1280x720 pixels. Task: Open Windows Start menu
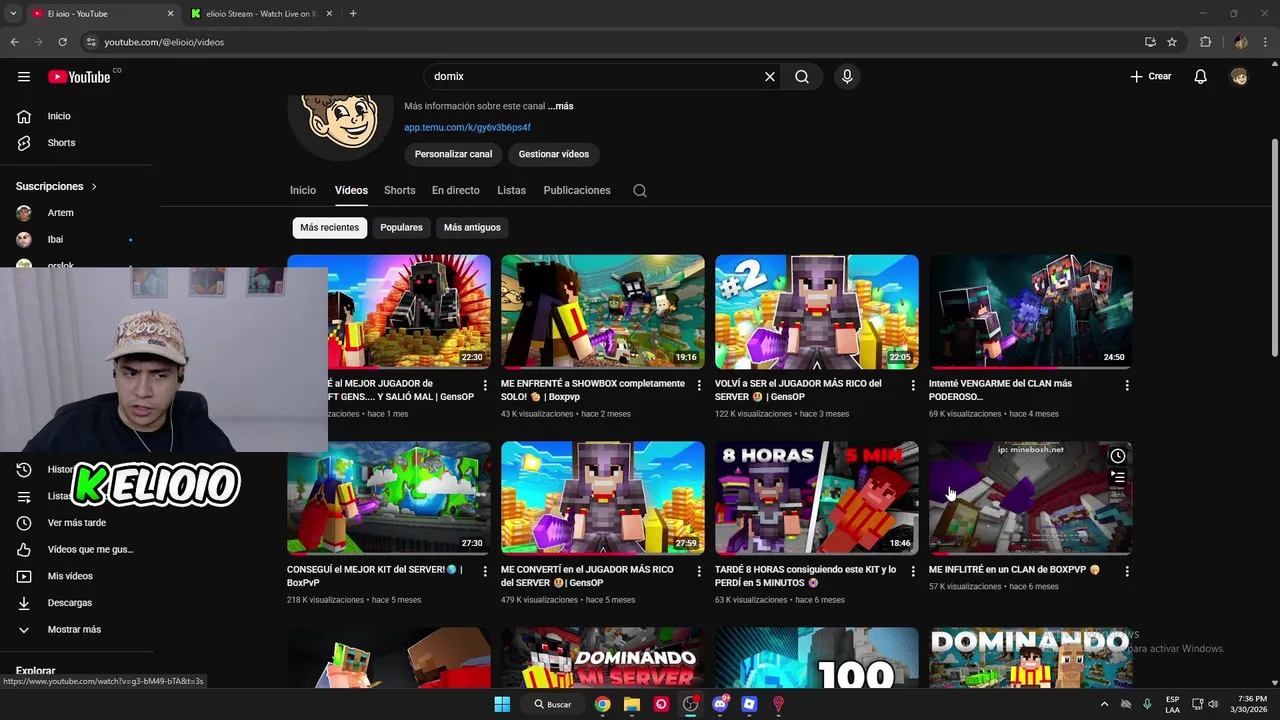pyautogui.click(x=502, y=704)
